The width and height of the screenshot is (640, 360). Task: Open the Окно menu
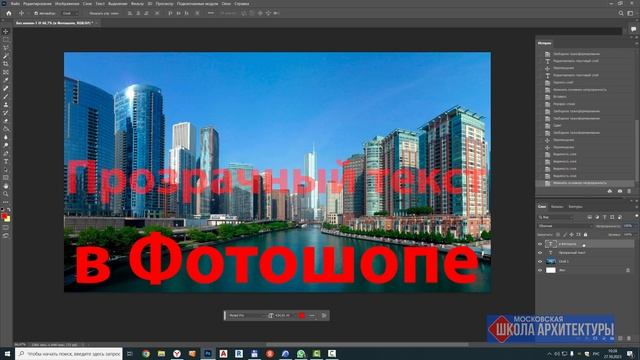point(226,4)
